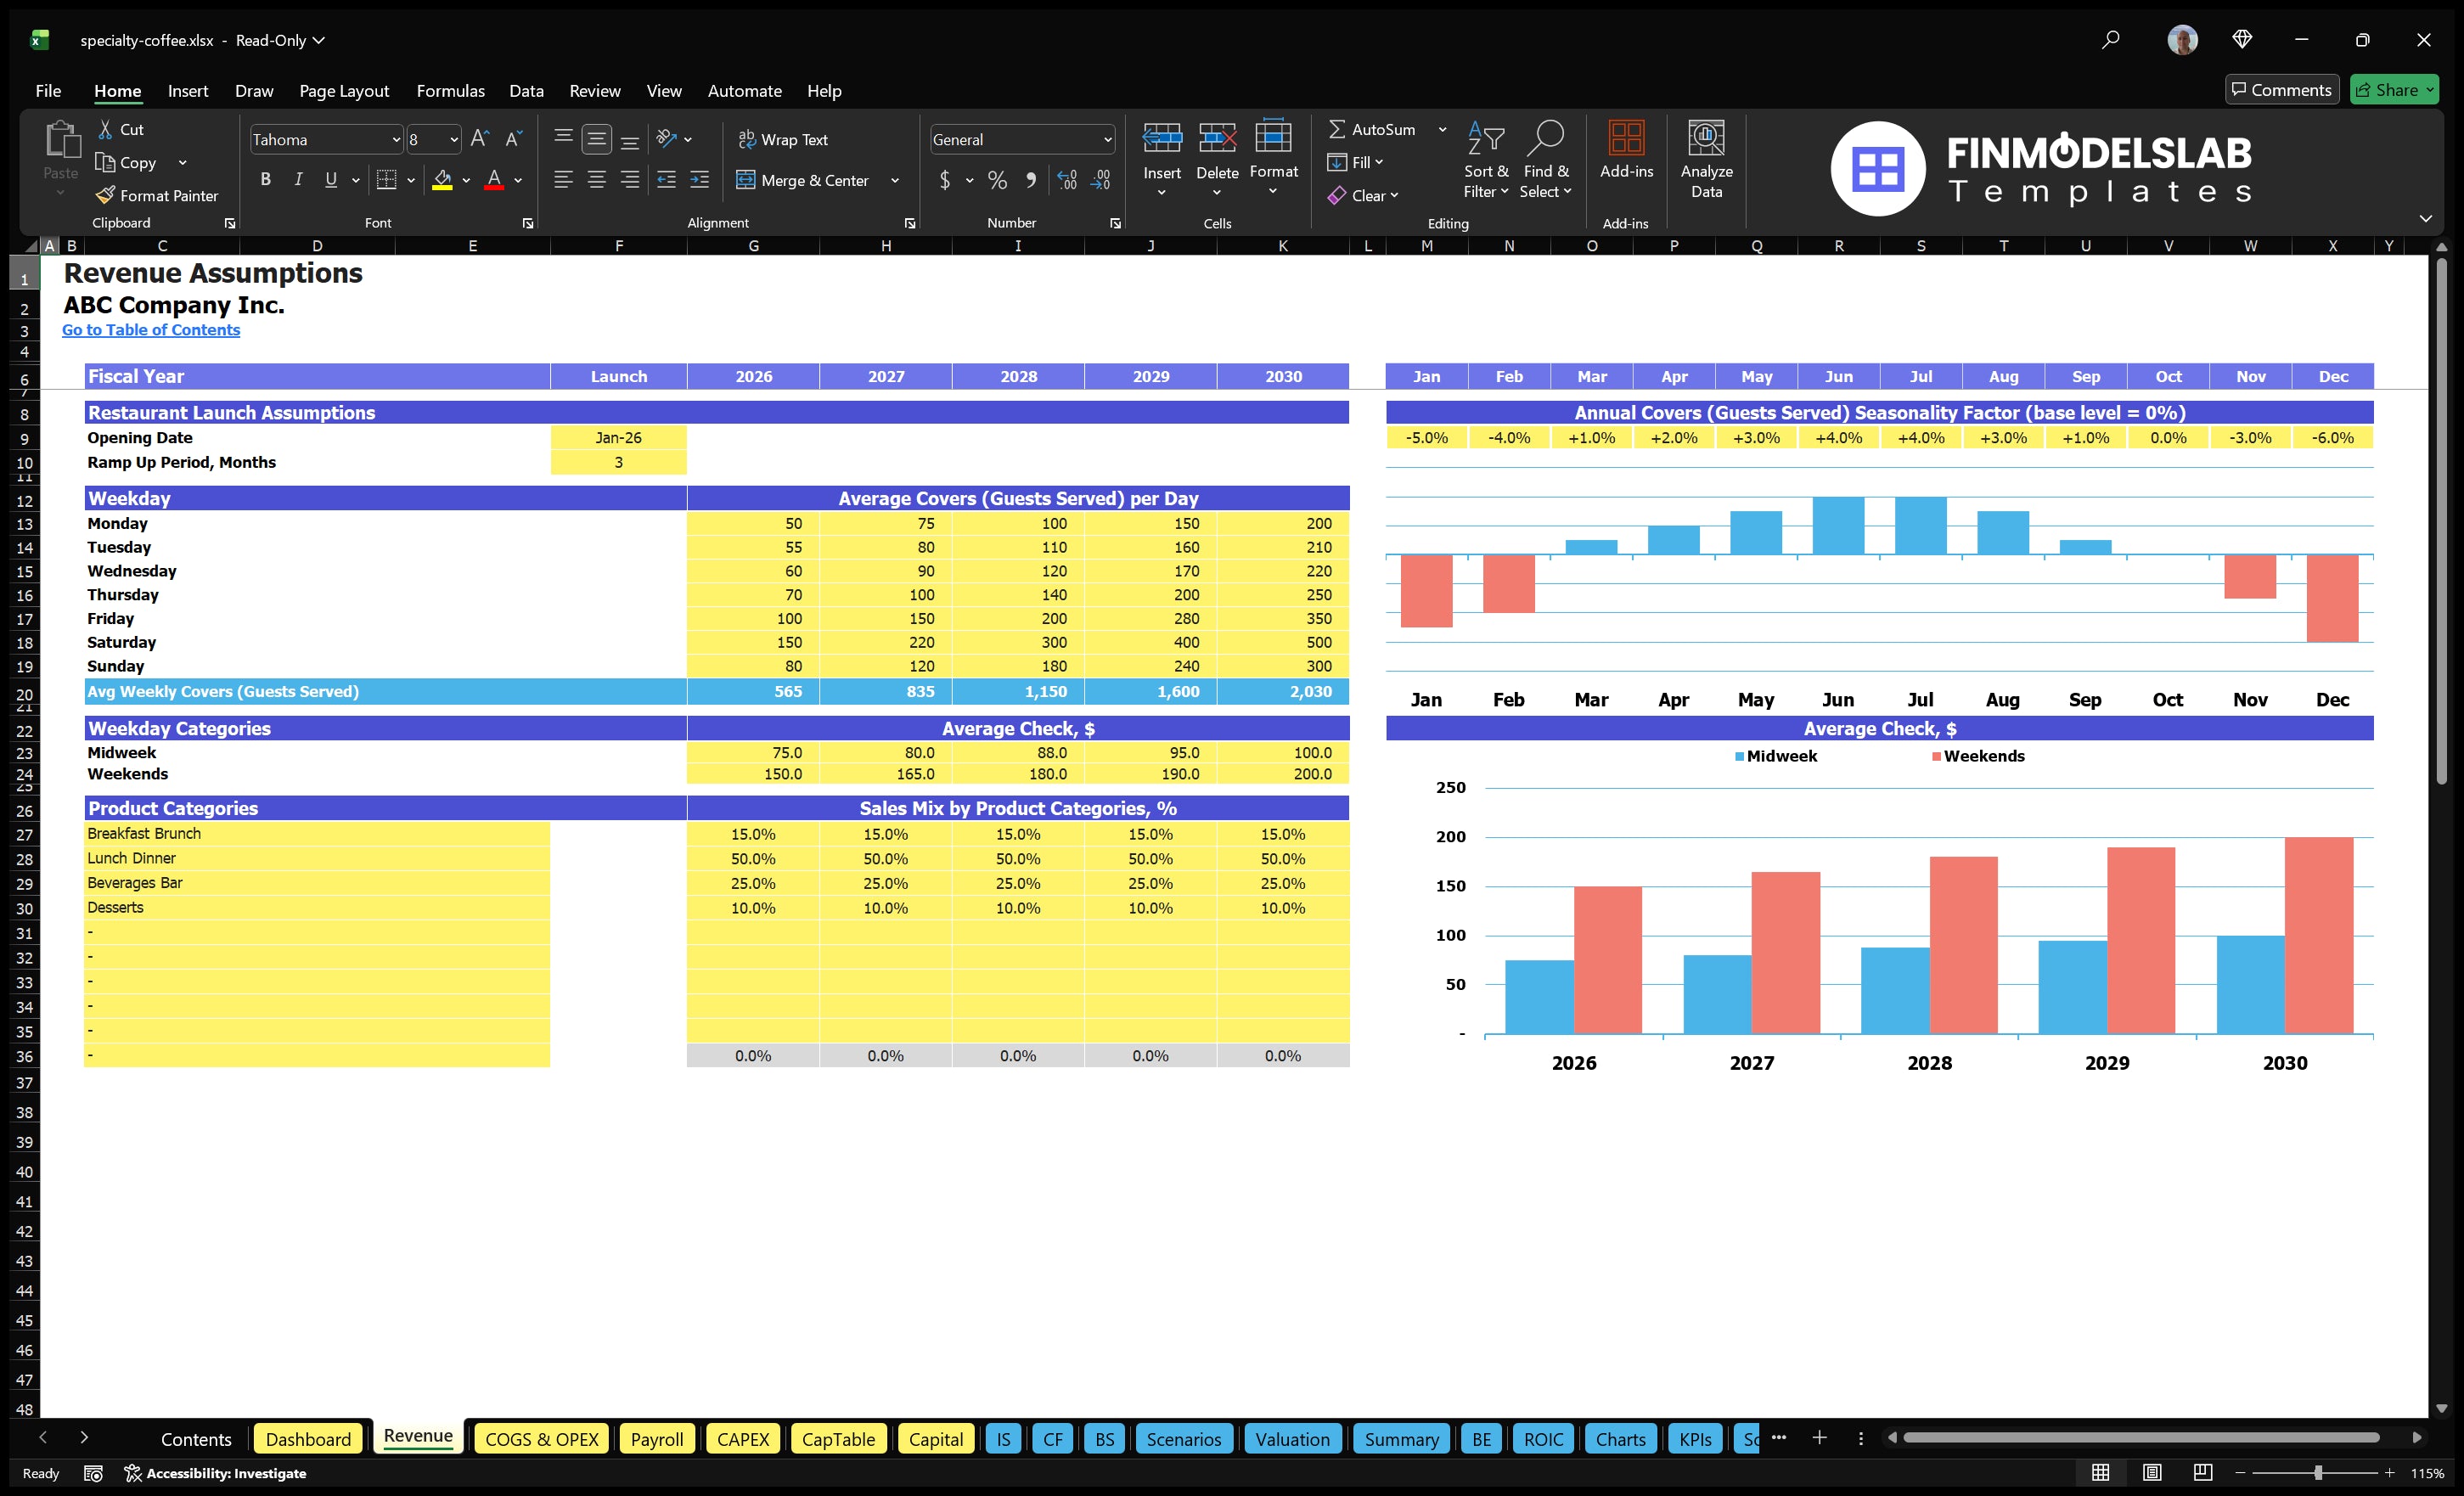Click the Delete Cells icon
2464x1496 pixels.
pyautogui.click(x=1217, y=152)
